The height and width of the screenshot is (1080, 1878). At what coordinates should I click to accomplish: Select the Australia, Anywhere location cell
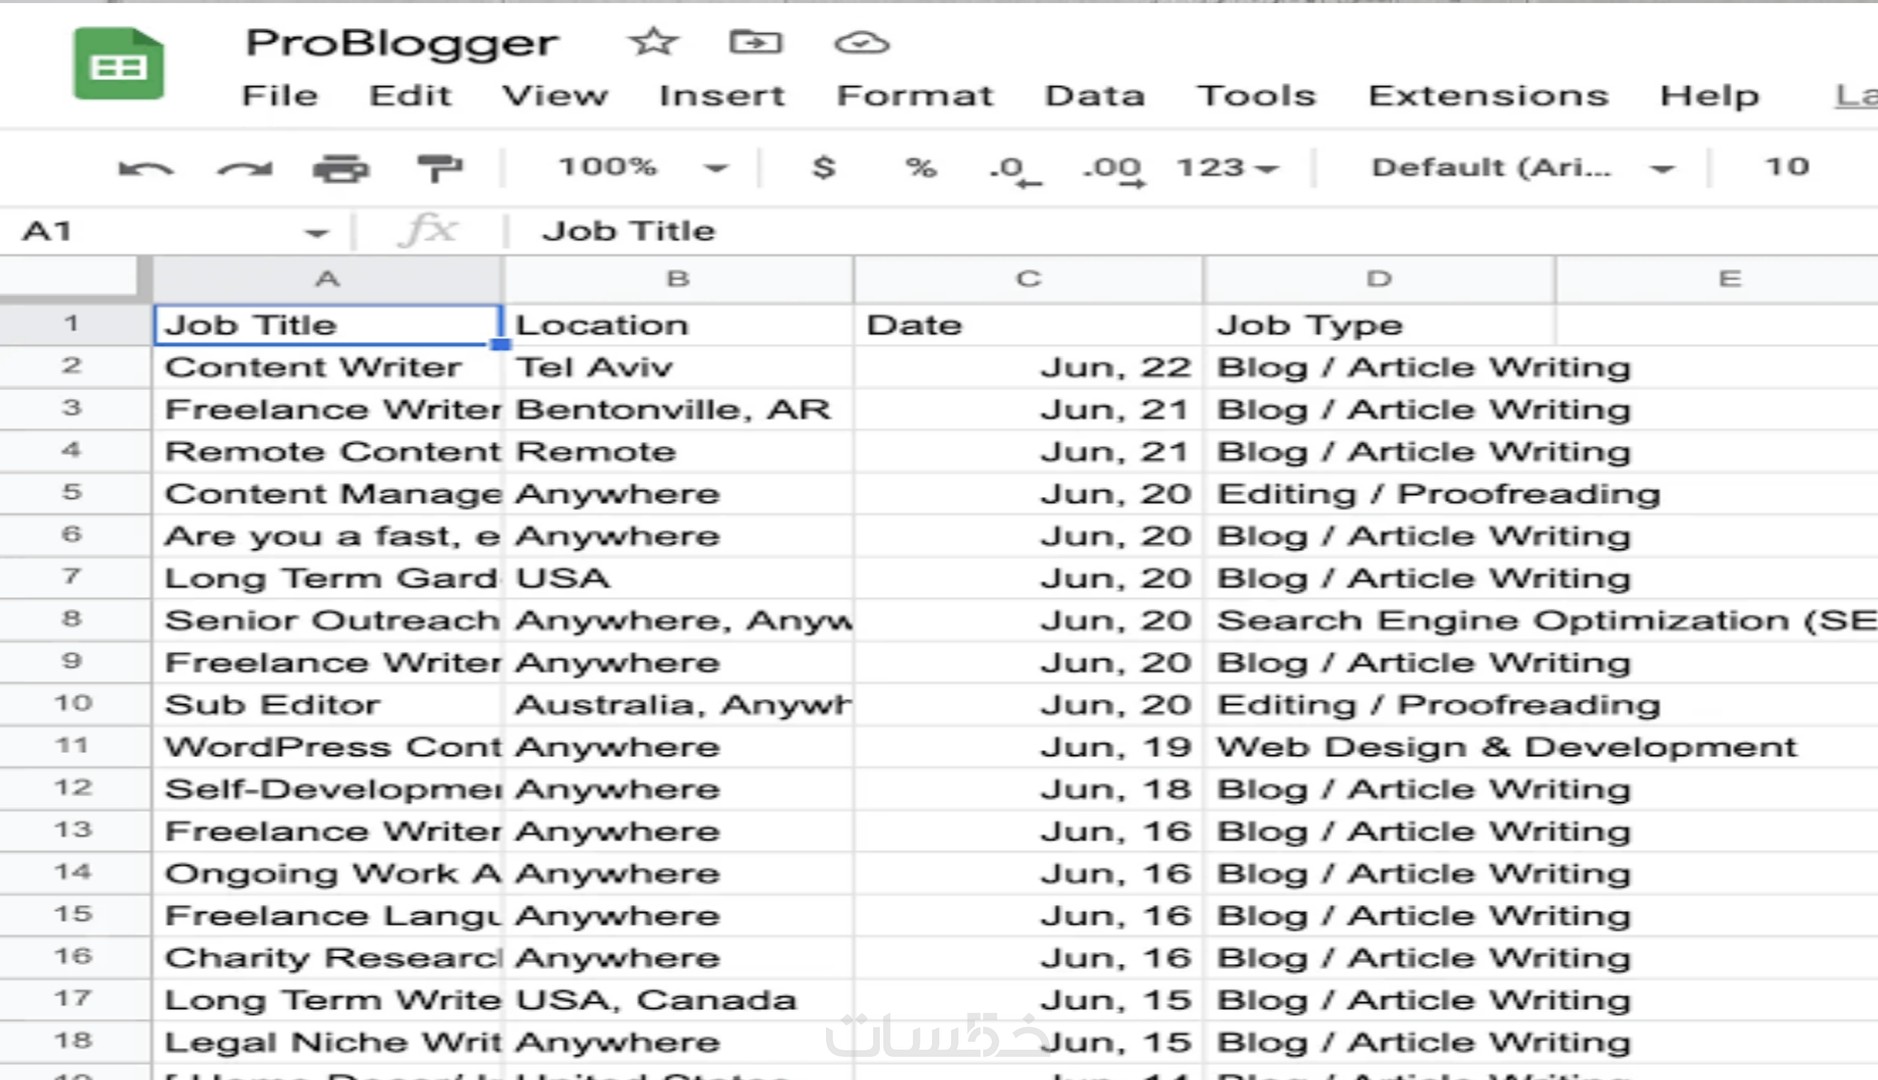coord(678,704)
